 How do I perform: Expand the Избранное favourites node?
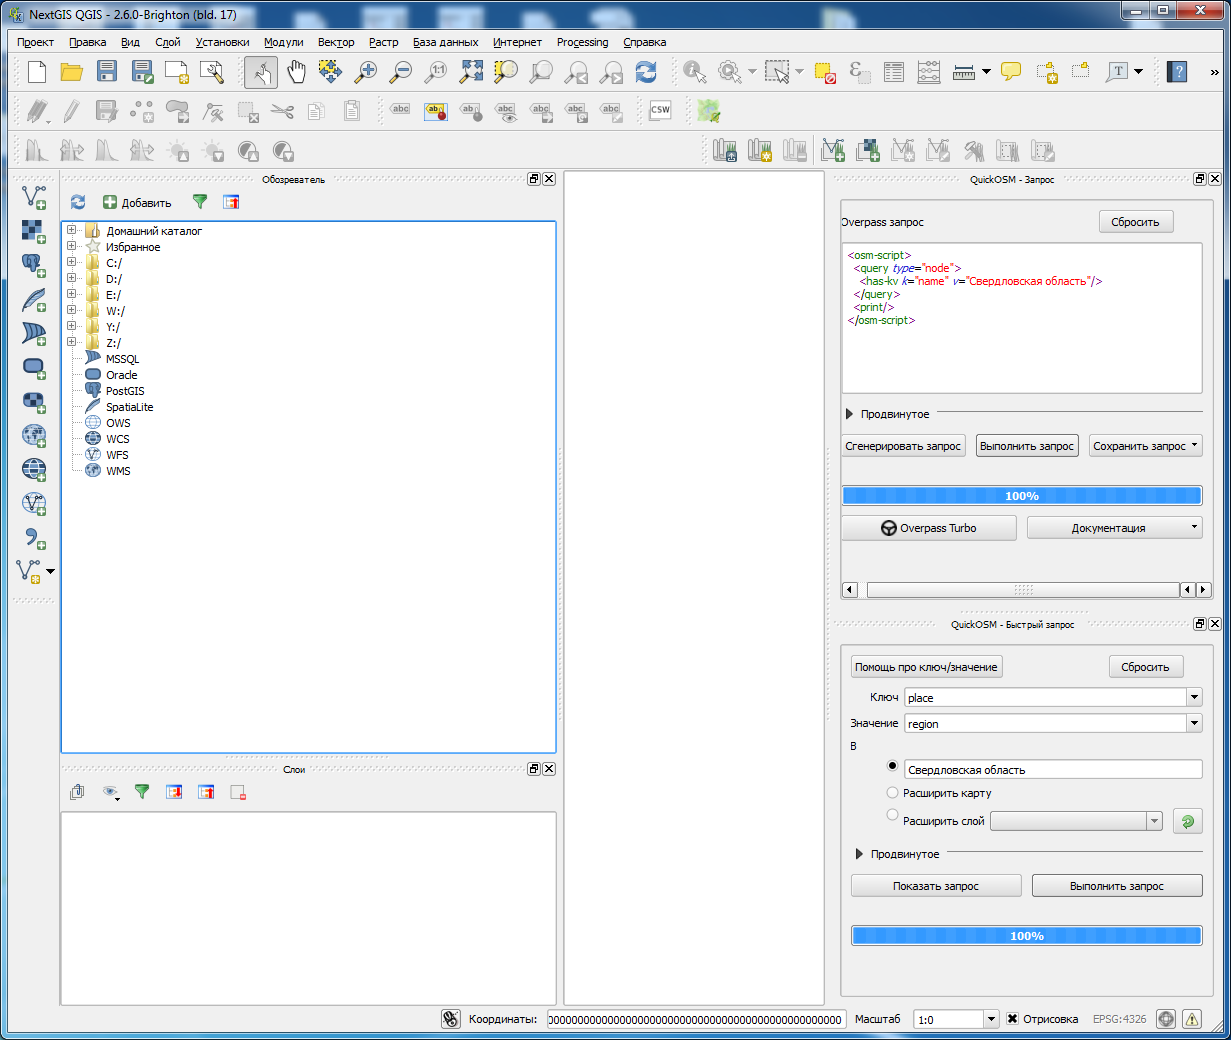click(x=71, y=246)
